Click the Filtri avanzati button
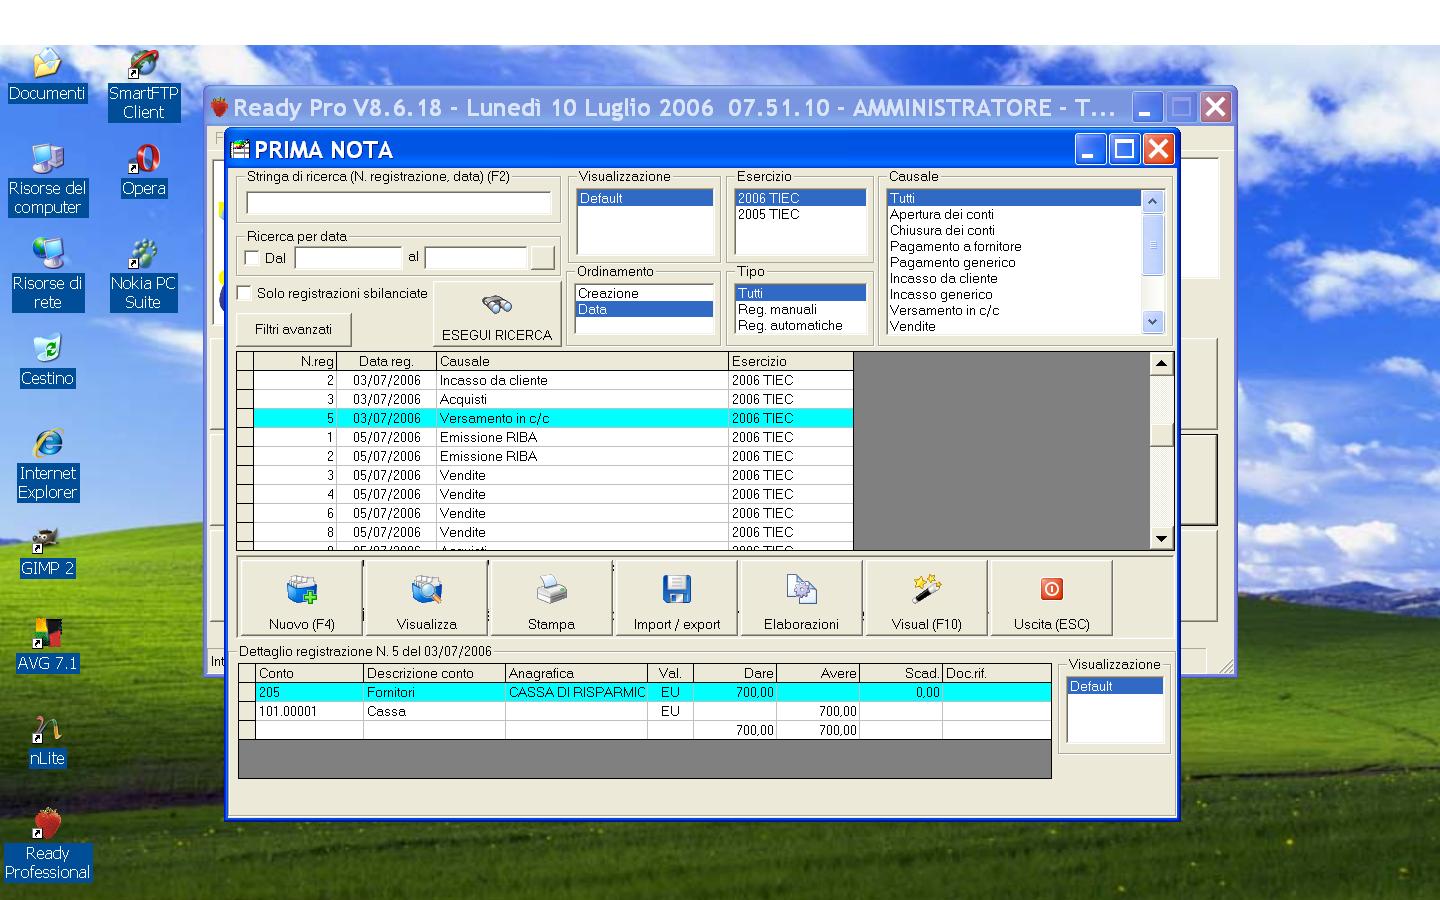1440x900 pixels. pyautogui.click(x=293, y=329)
